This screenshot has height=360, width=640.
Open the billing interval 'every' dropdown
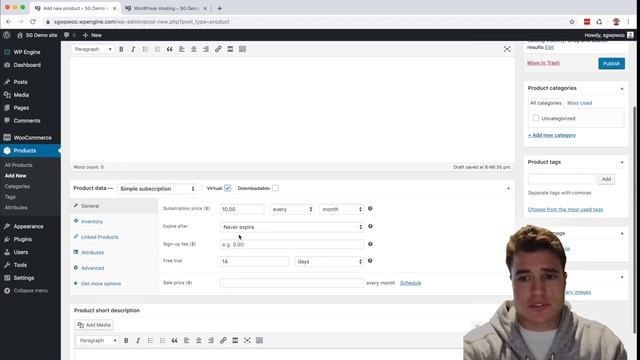[x=292, y=209]
